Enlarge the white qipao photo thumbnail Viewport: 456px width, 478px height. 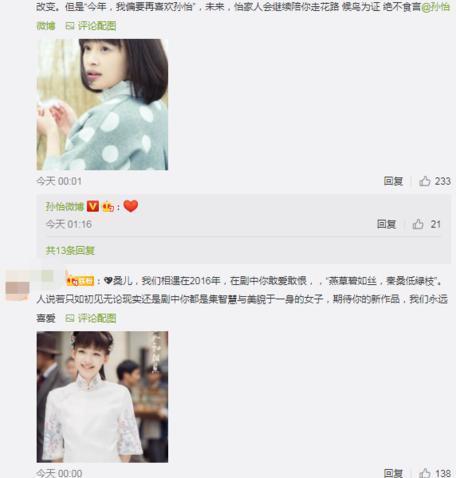[x=102, y=397]
